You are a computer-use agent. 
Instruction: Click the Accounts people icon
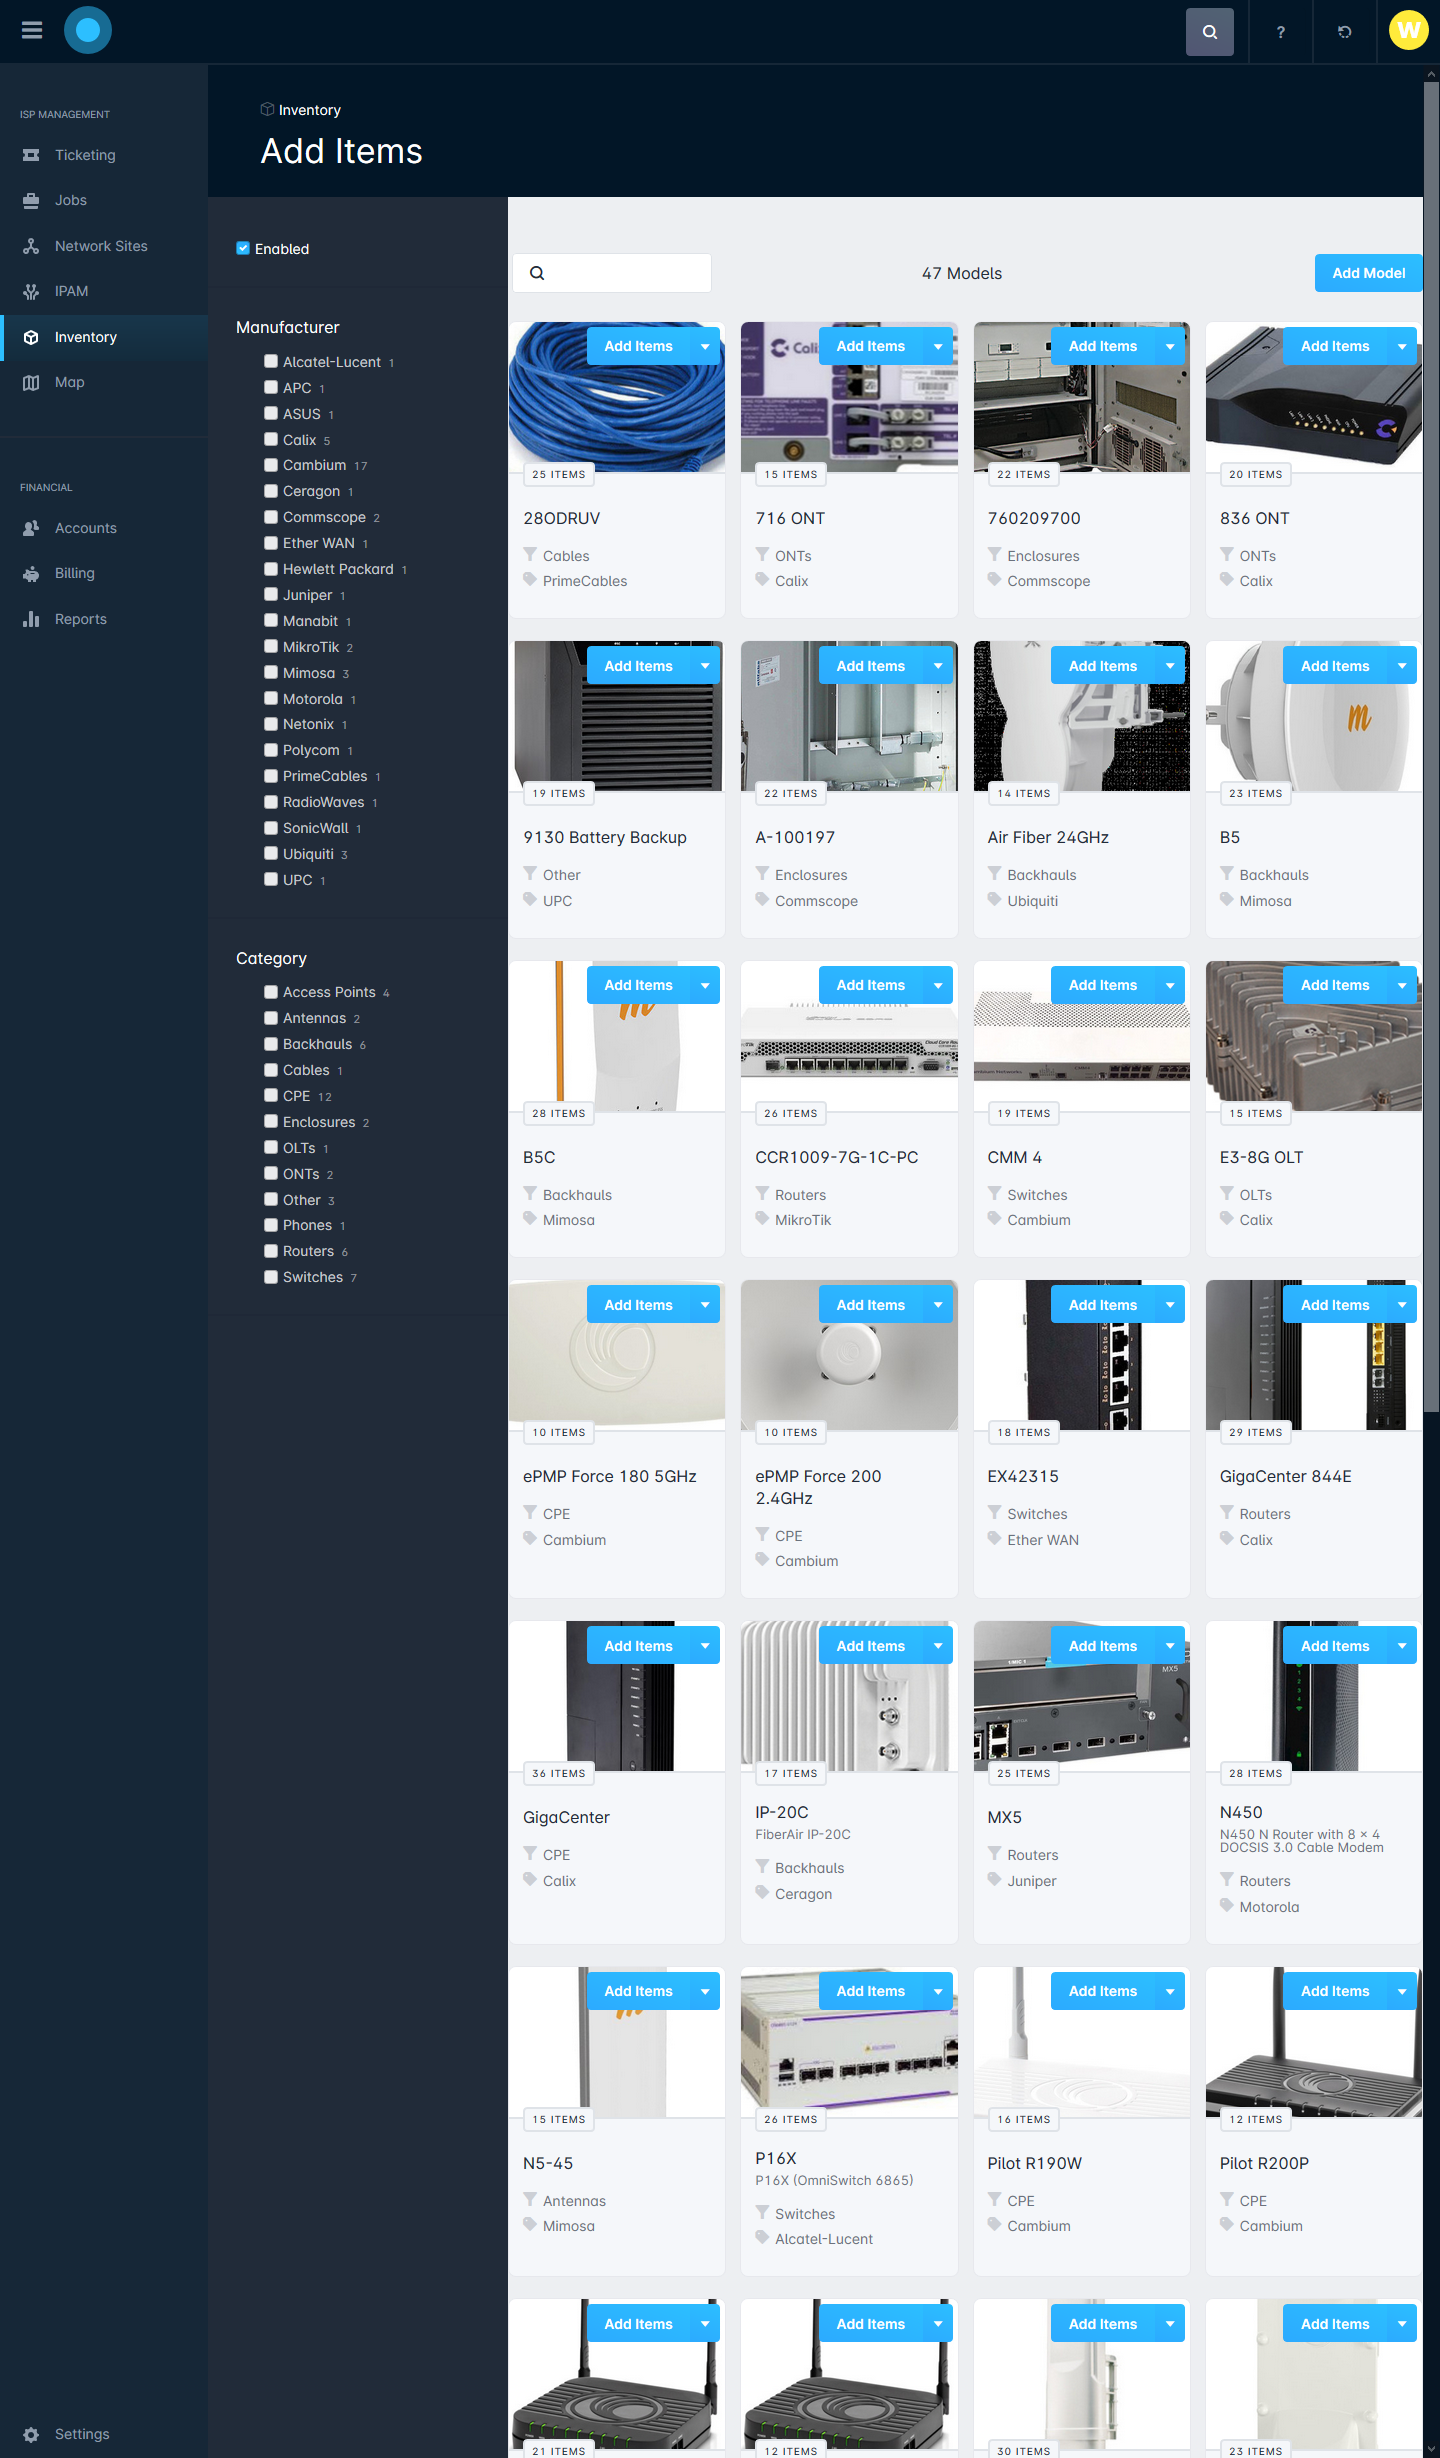(31, 528)
